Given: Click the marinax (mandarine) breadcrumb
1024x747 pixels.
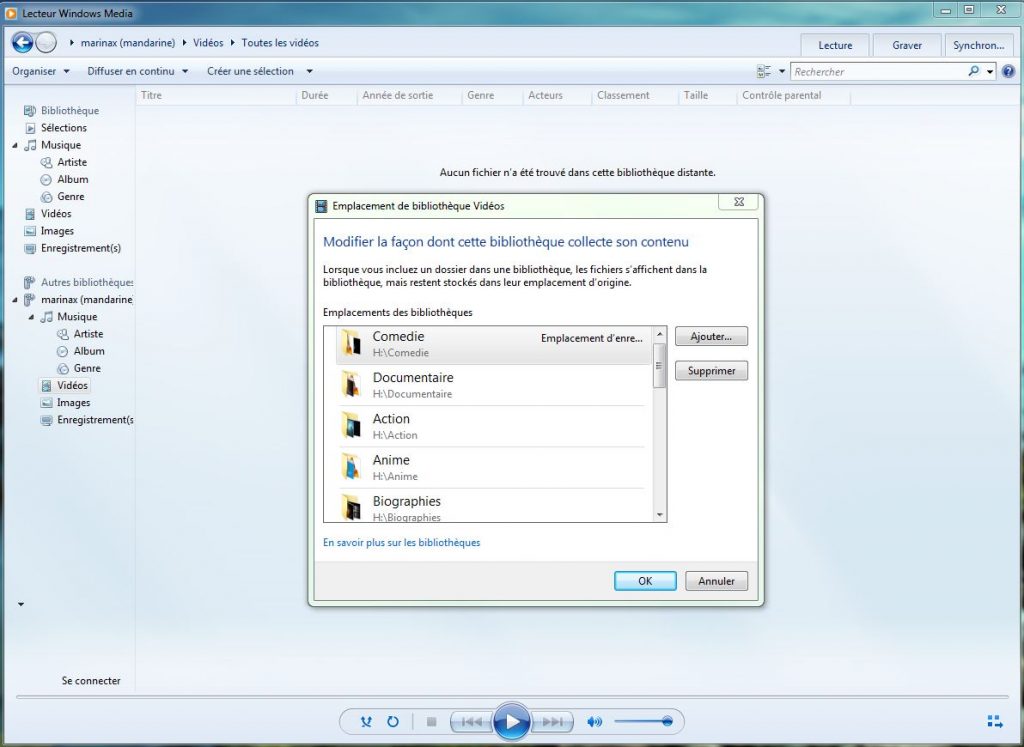Looking at the screenshot, I should [128, 43].
